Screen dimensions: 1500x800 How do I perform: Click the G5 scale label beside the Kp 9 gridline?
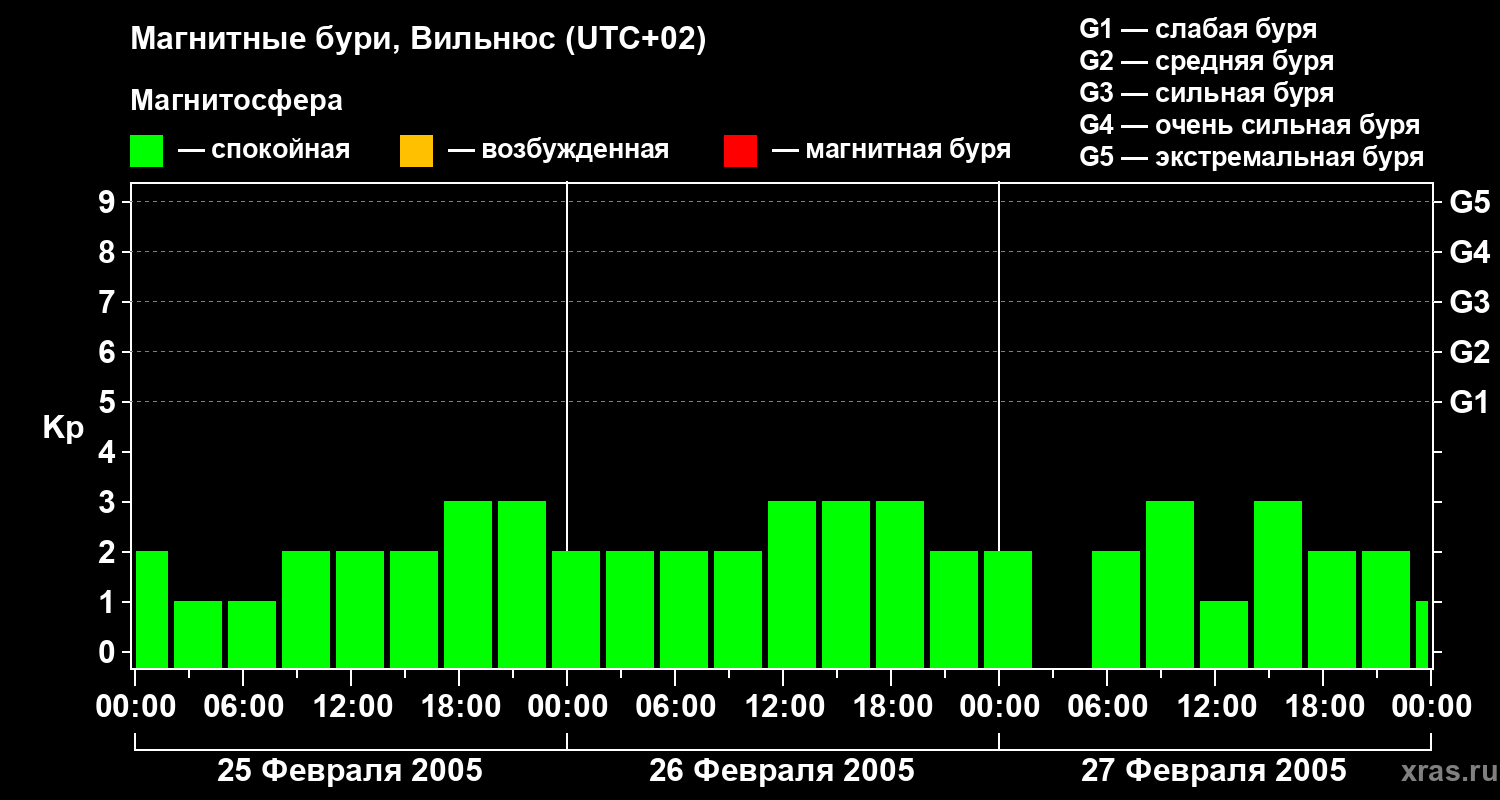coord(1469,202)
